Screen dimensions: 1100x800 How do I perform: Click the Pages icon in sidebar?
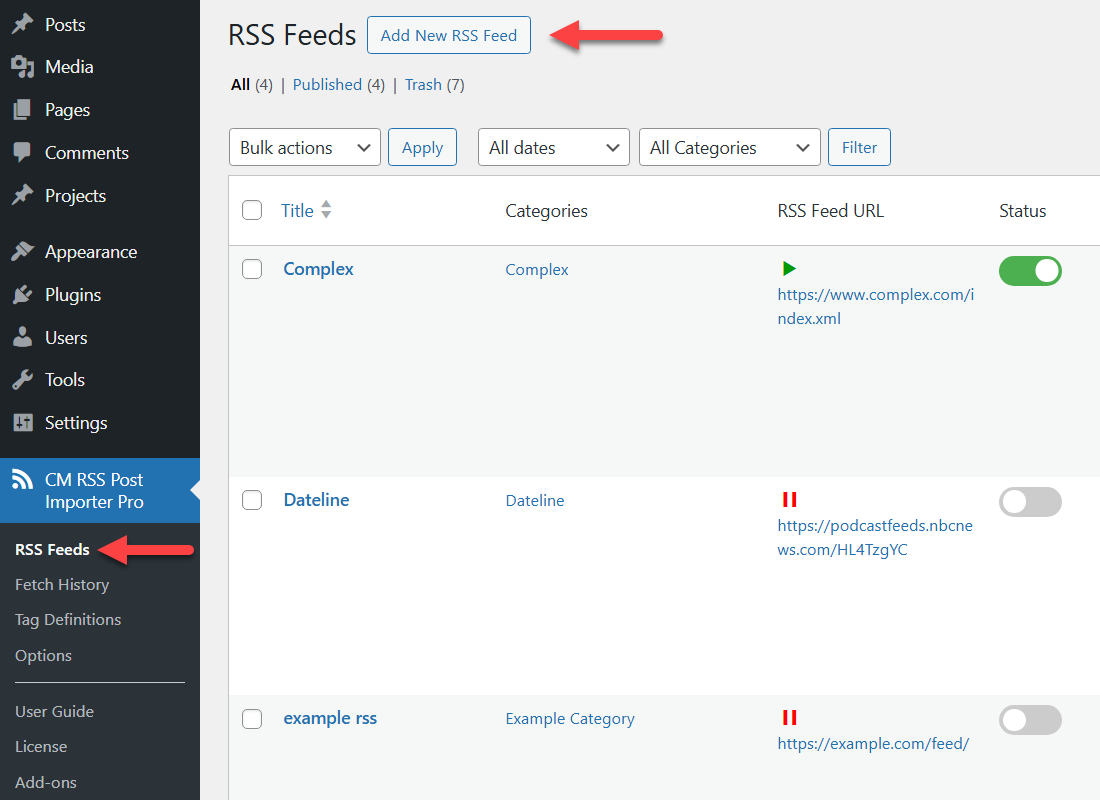point(22,109)
